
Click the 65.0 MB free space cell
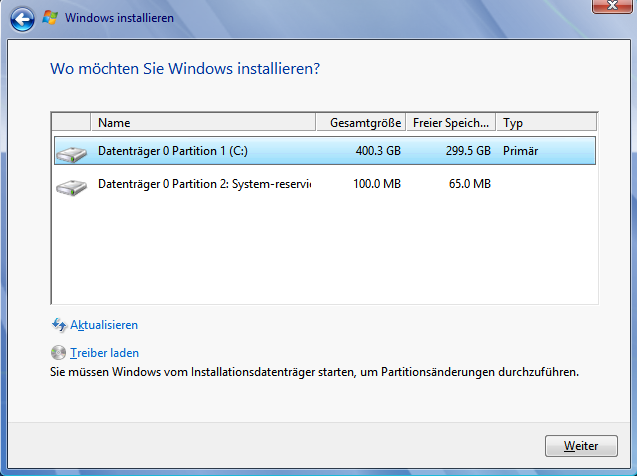coord(470,184)
